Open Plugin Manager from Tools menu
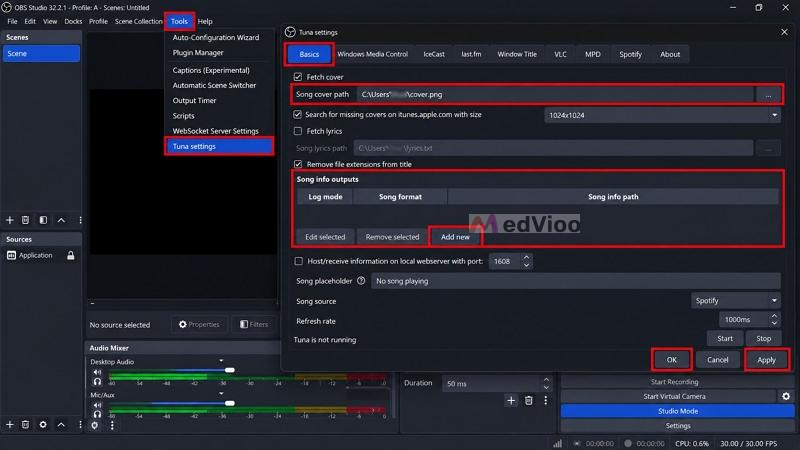Image resolution: width=800 pixels, height=450 pixels. click(198, 53)
